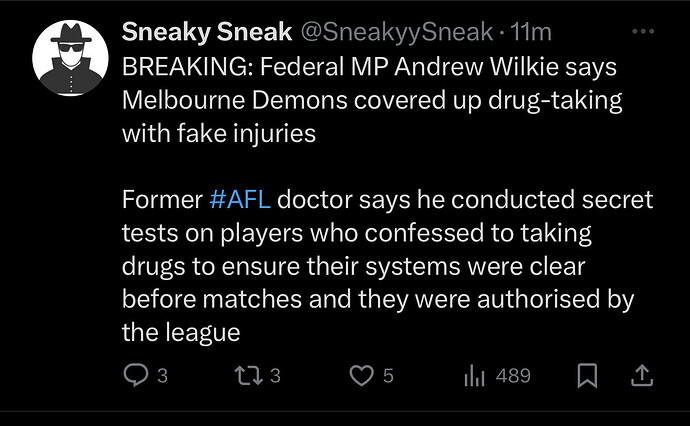Viewport: 690px width, 426px height.
Task: Bookmark this Sneaky Sneak tweet
Action: (x=587, y=375)
